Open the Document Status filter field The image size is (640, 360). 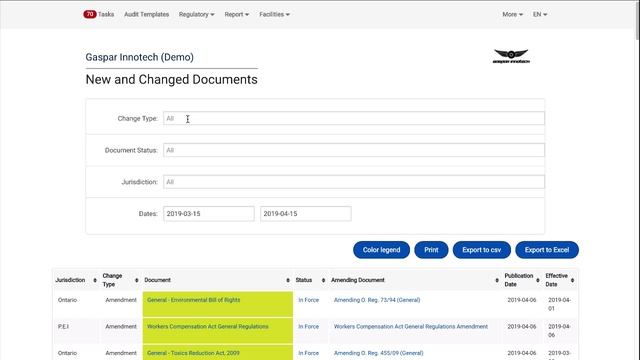pos(353,150)
